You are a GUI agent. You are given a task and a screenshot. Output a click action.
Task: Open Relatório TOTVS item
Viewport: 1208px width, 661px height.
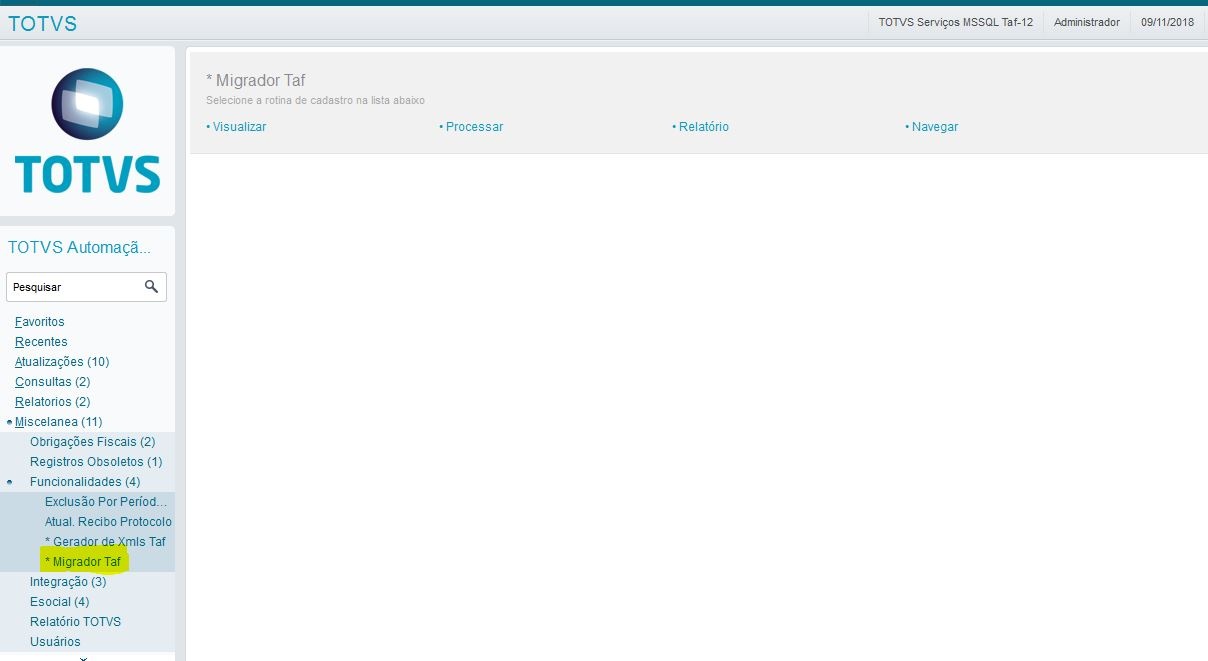click(76, 622)
